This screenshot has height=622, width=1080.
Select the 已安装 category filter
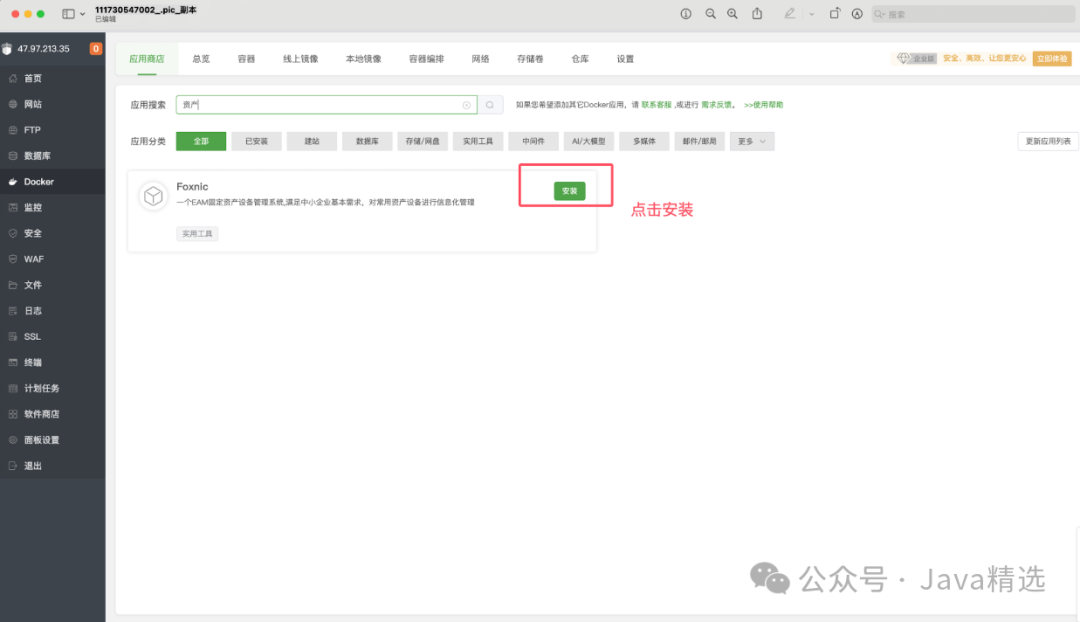(256, 141)
